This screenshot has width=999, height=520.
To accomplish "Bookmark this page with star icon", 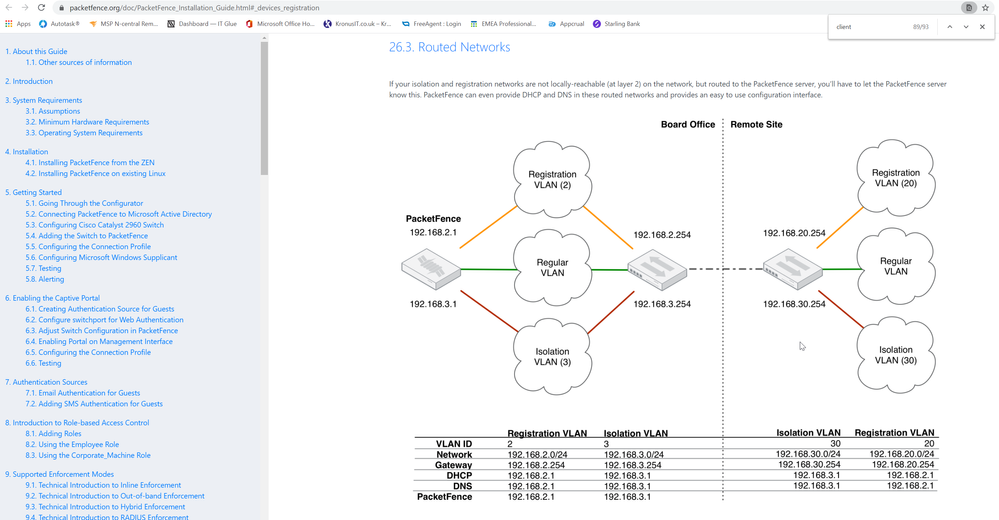I will click(x=986, y=8).
